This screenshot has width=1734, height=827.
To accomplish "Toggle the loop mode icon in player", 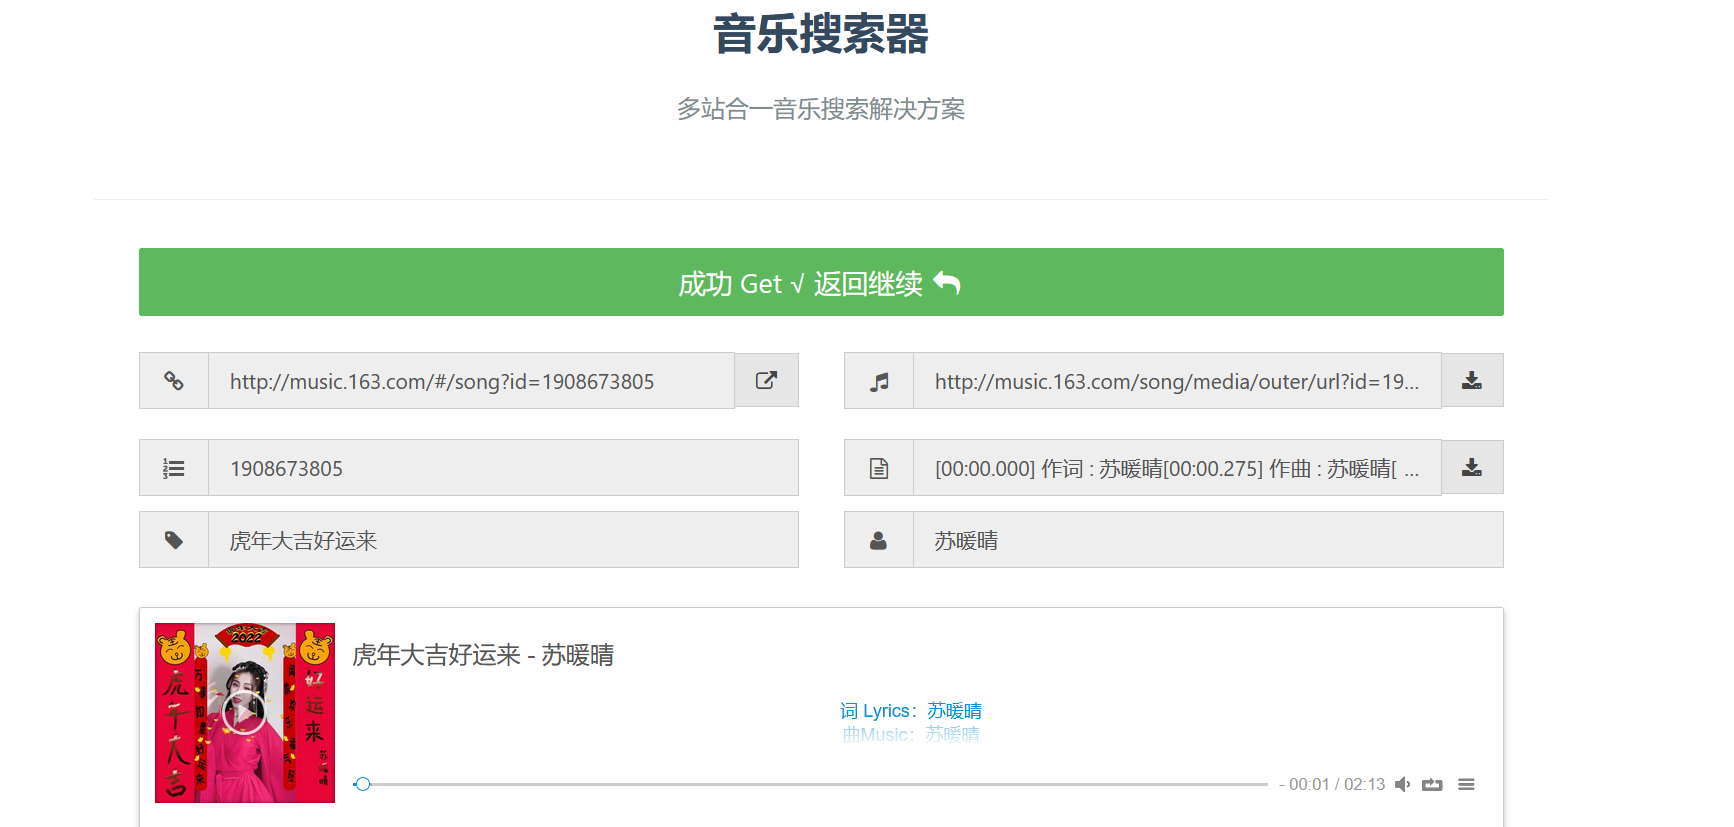I will tap(1432, 784).
